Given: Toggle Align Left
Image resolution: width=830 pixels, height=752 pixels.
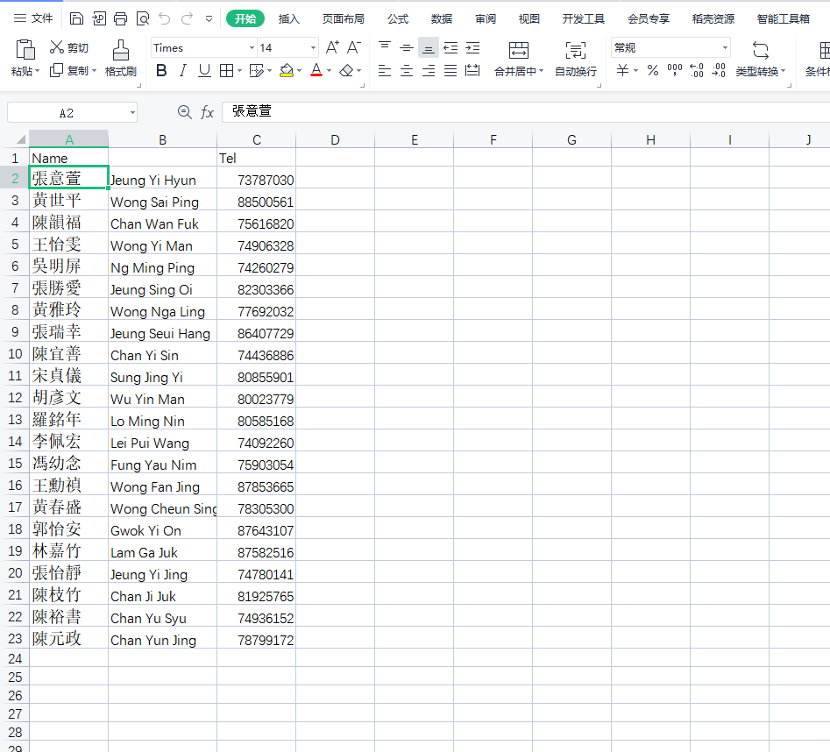Looking at the screenshot, I should pyautogui.click(x=385, y=70).
